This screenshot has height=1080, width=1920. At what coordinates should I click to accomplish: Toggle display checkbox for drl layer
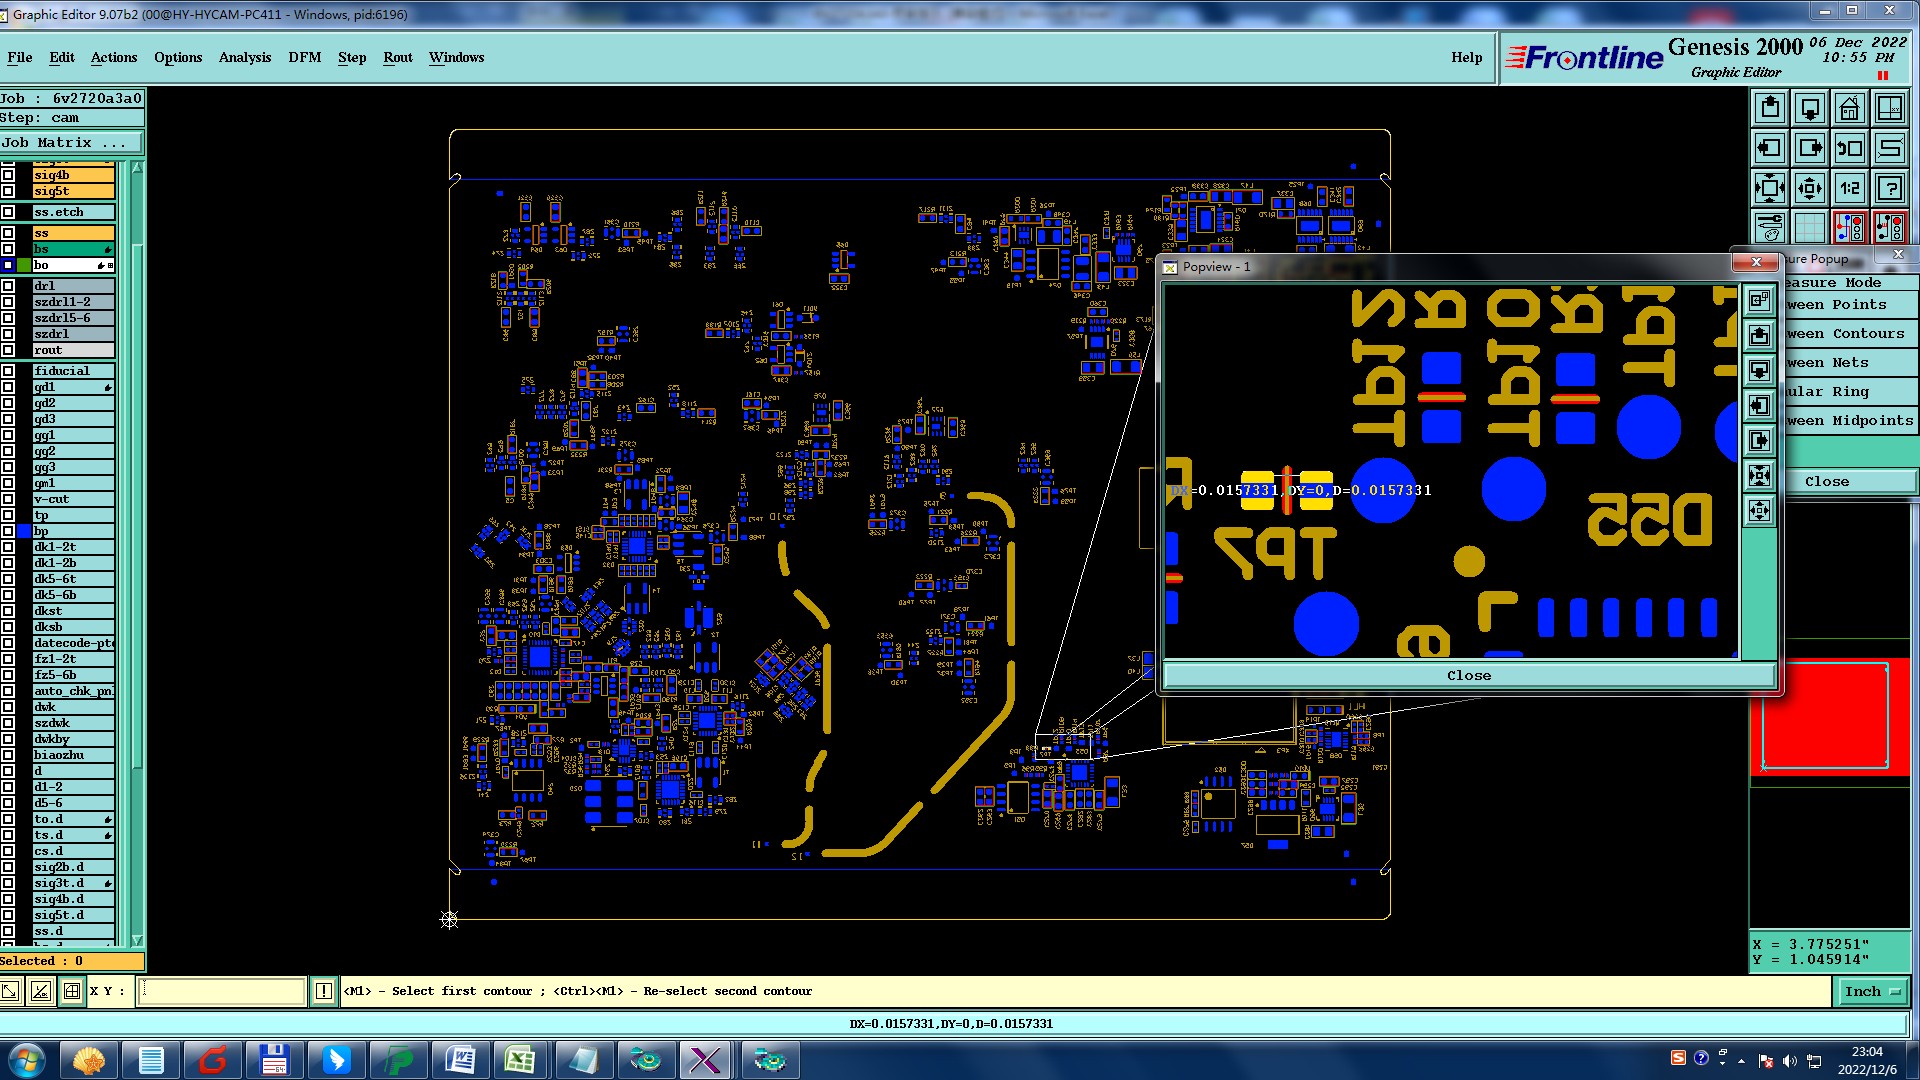(x=8, y=286)
